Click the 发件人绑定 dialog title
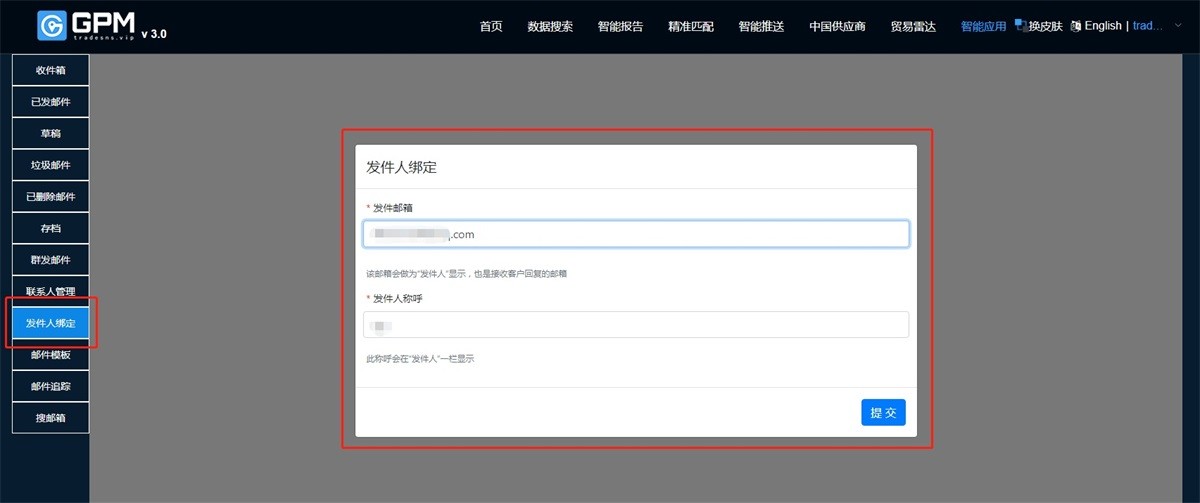 point(401,167)
